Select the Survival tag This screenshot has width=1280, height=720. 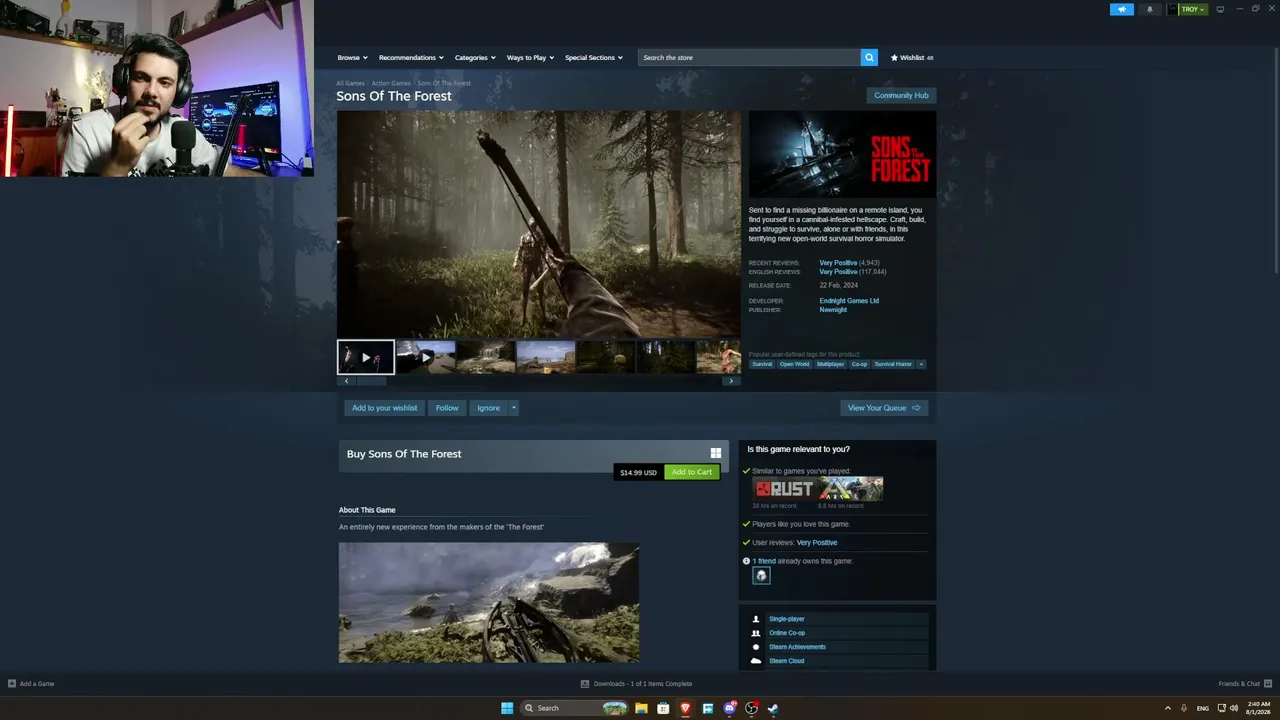click(x=762, y=364)
